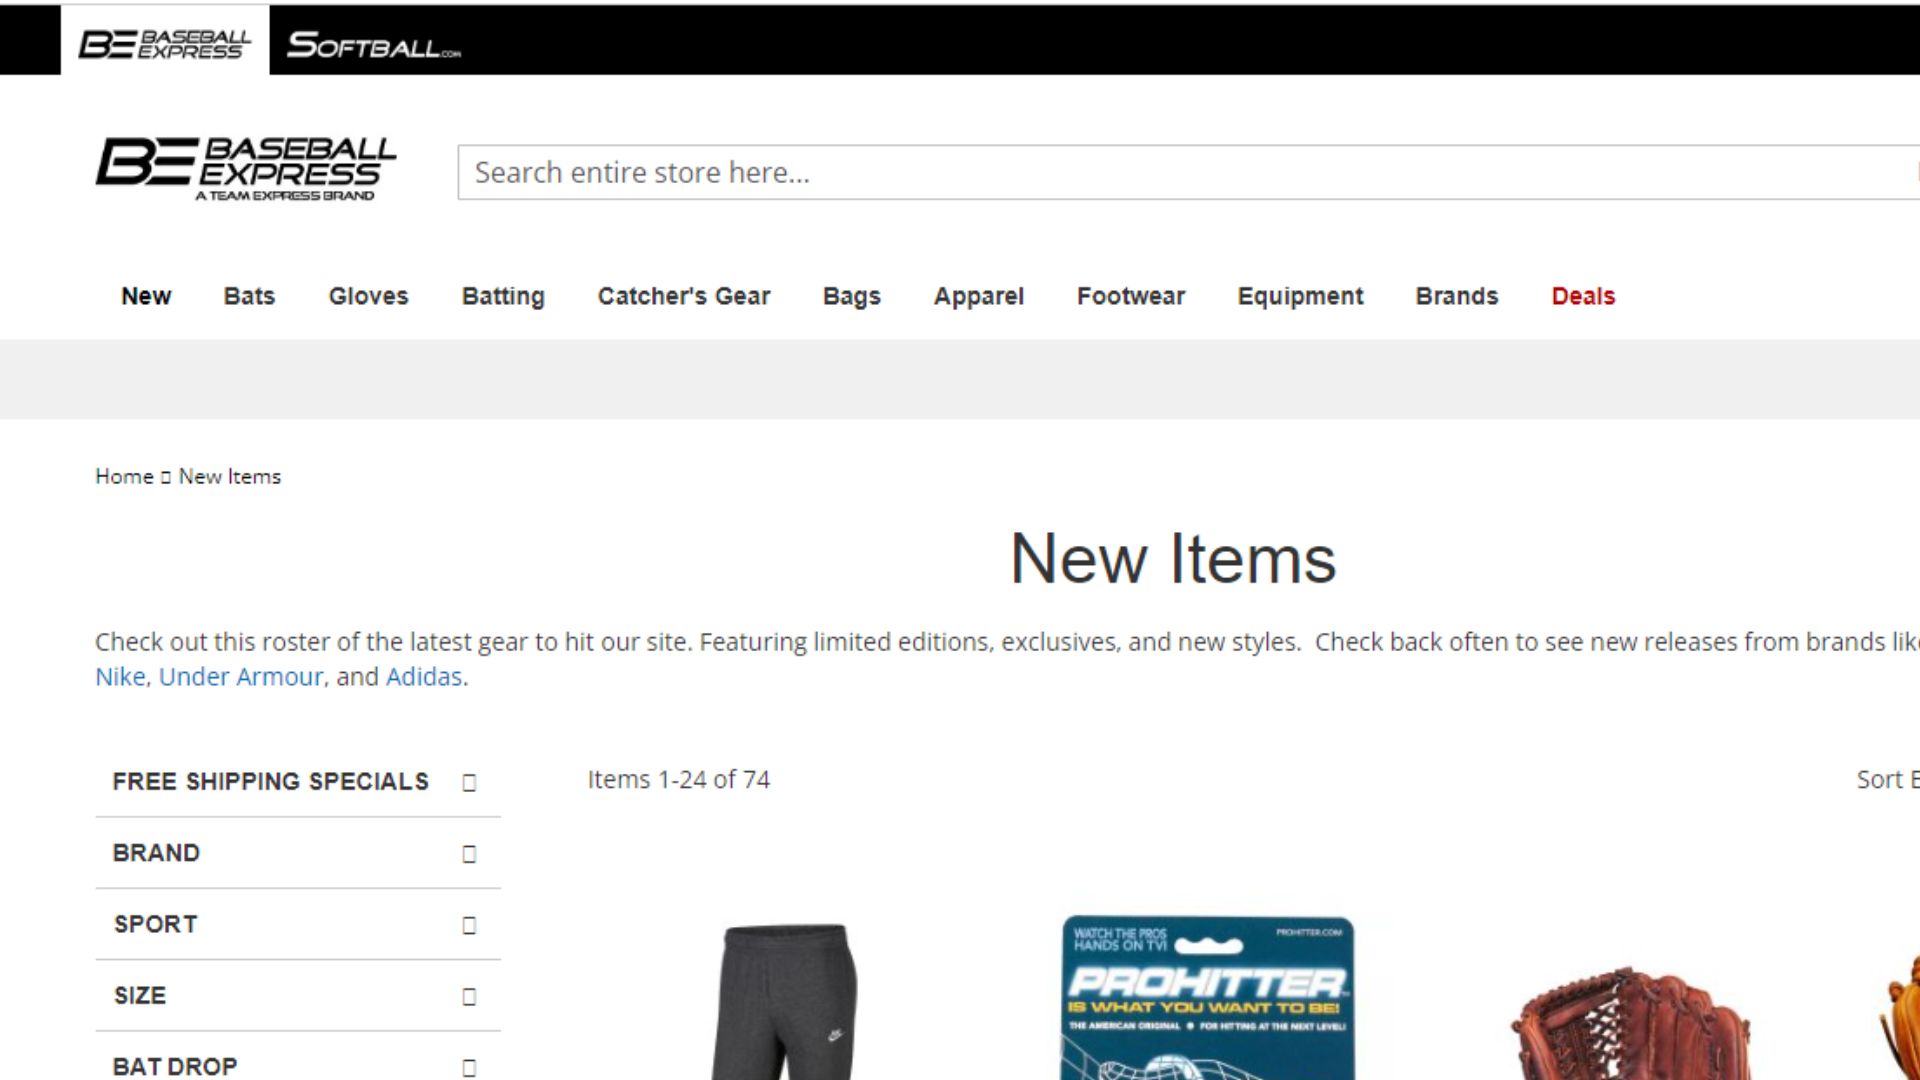The image size is (1920, 1080).
Task: Click the Free Shipping Specials expand icon
Action: (469, 782)
